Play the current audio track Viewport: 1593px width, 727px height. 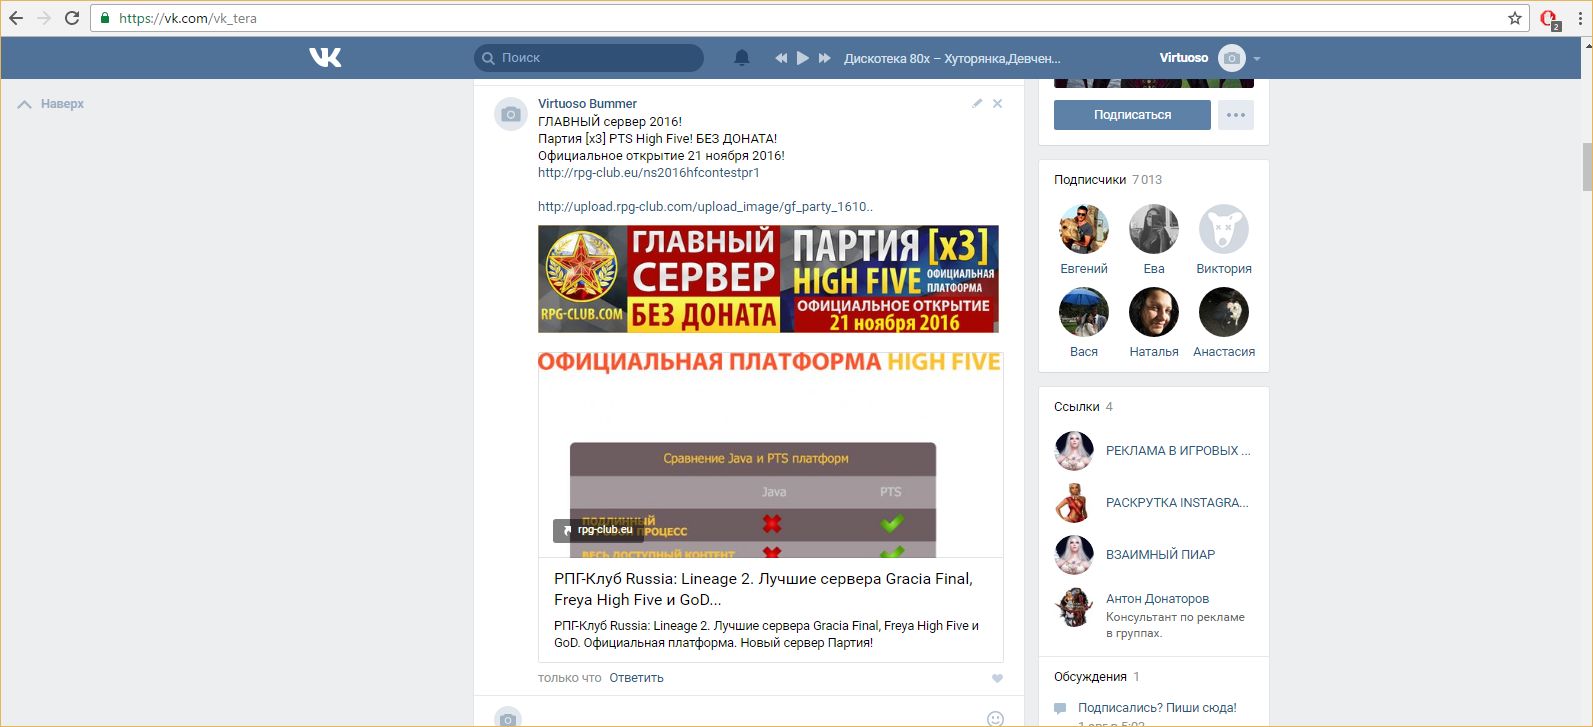pos(802,58)
